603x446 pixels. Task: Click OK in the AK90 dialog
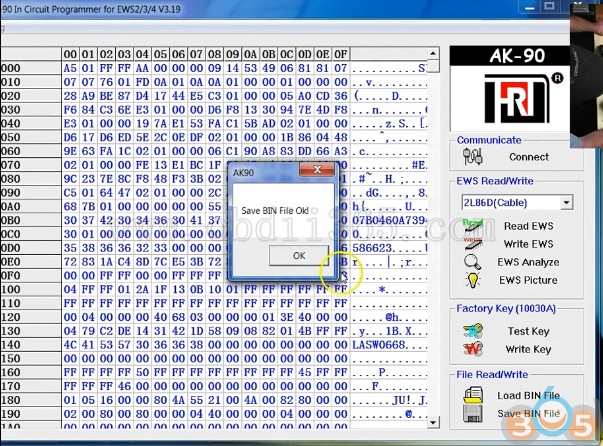tap(299, 256)
